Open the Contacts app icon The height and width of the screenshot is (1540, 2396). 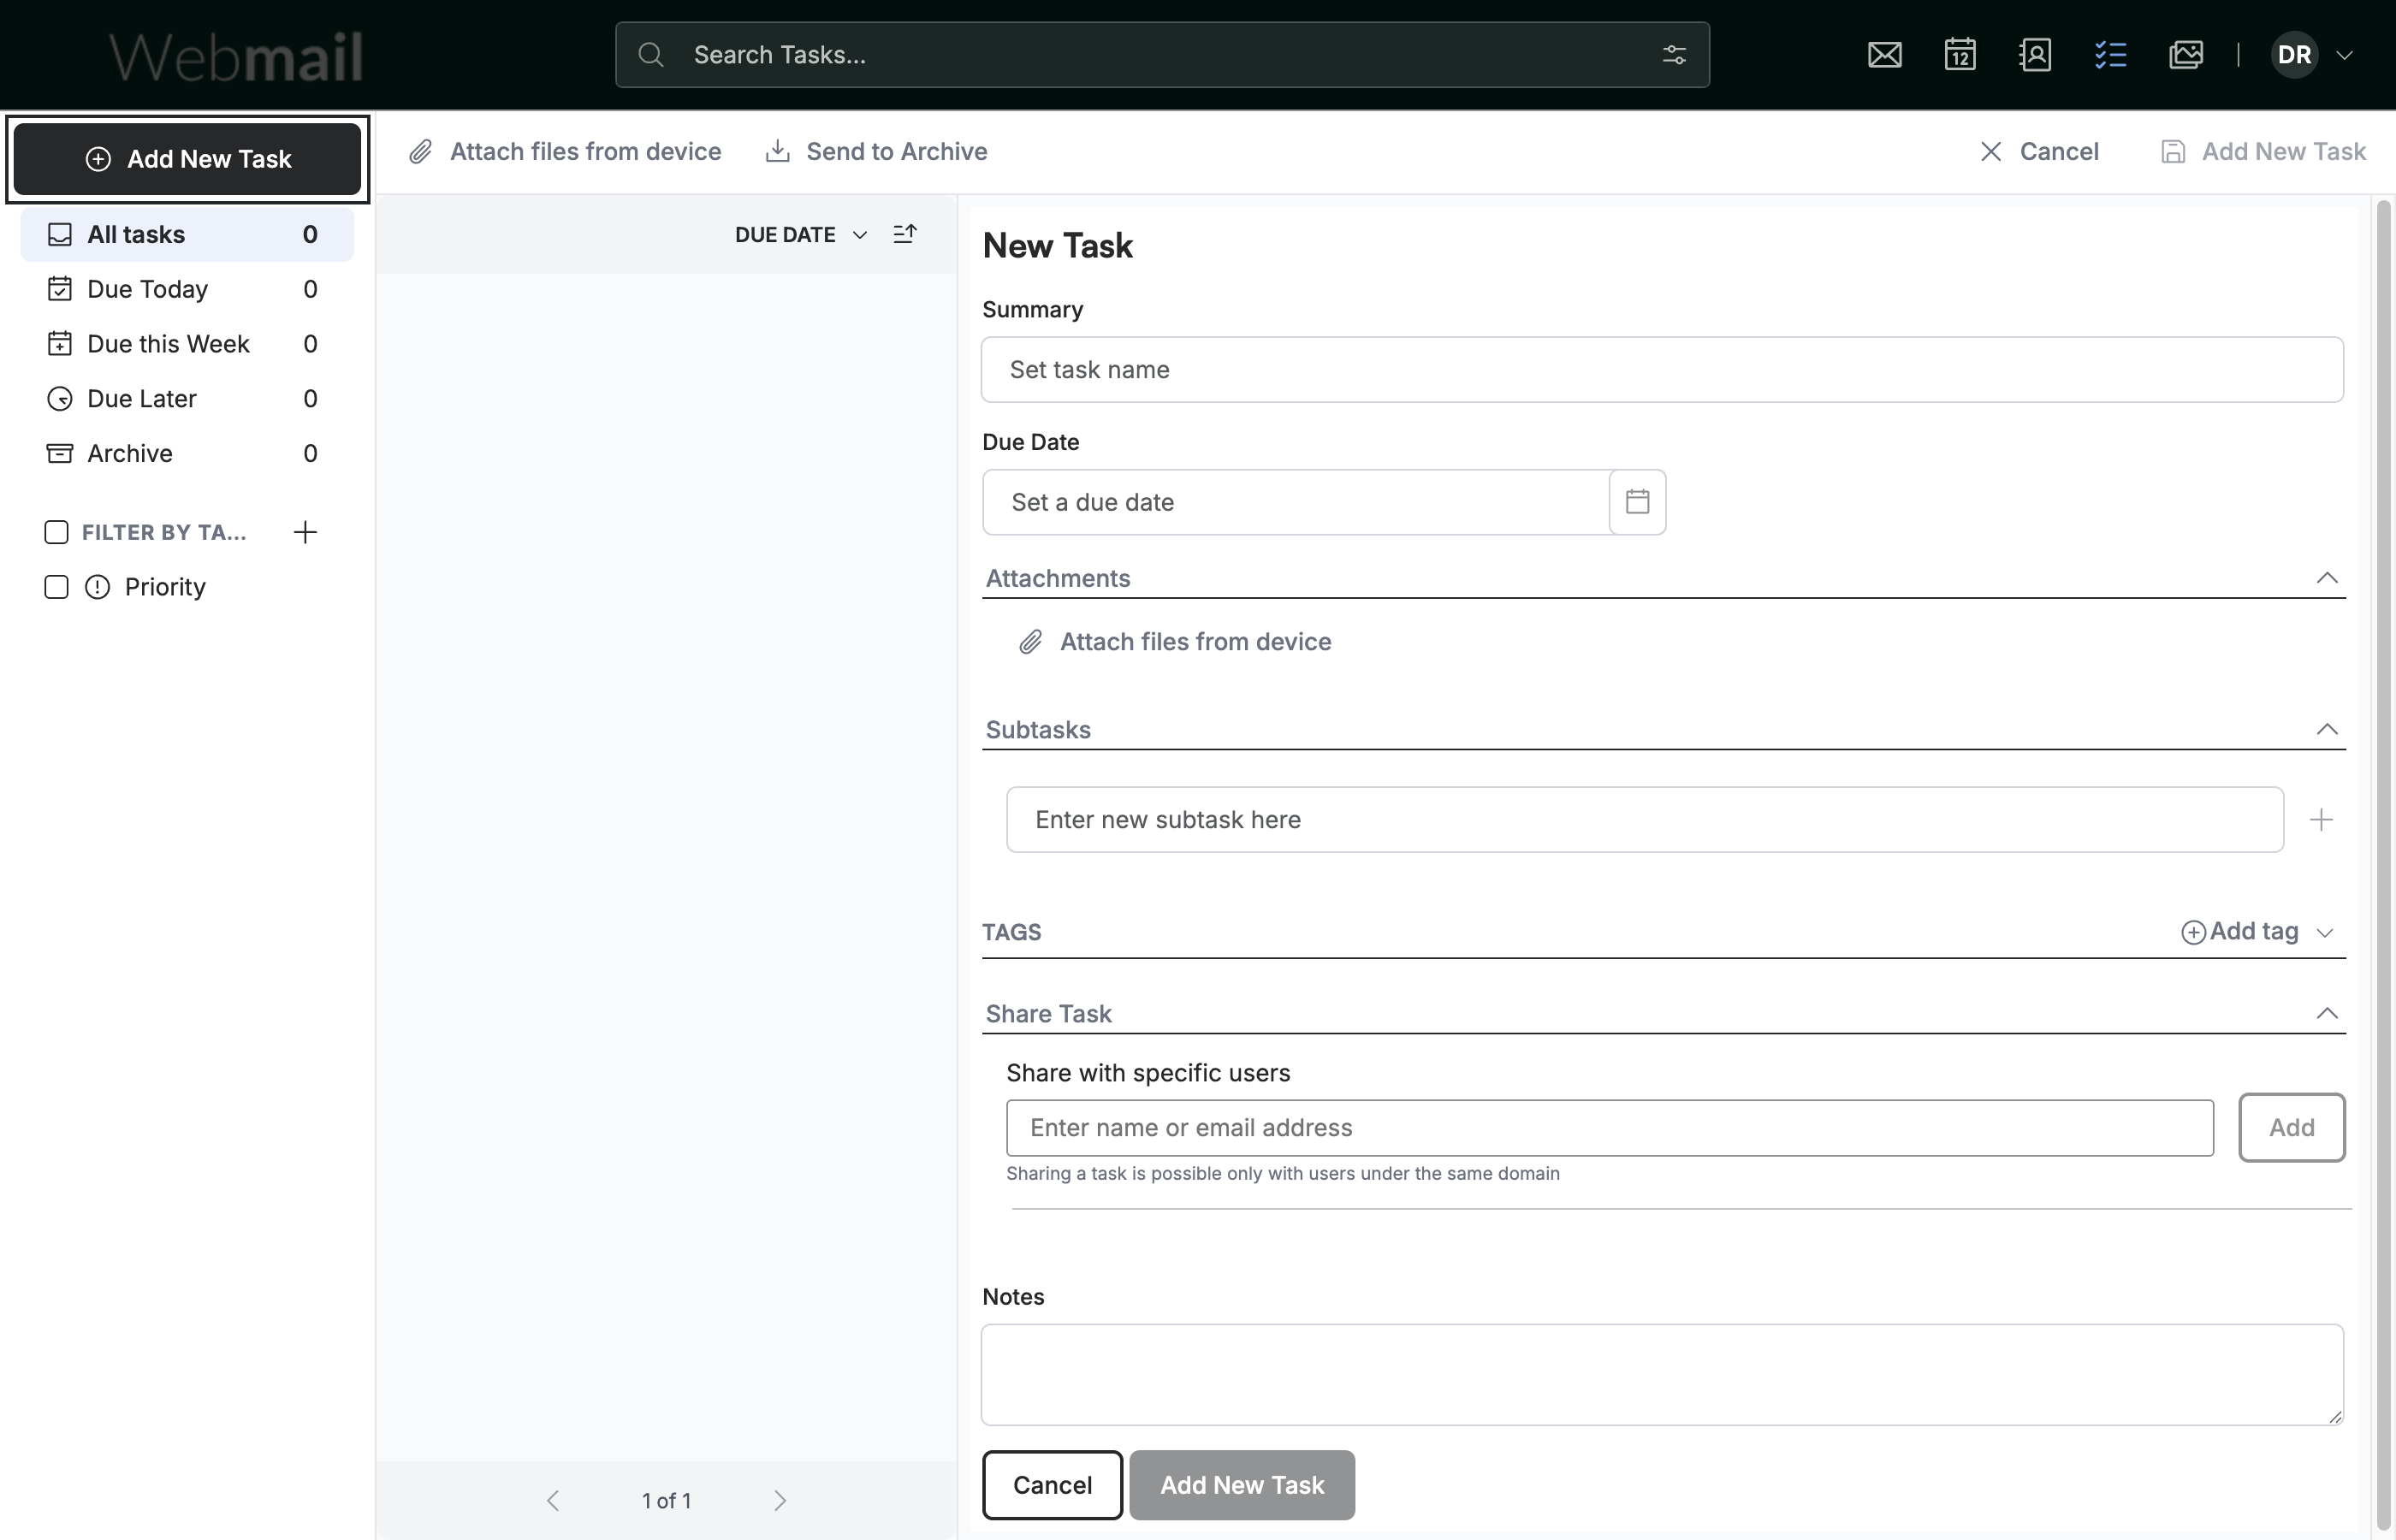pyautogui.click(x=2035, y=55)
